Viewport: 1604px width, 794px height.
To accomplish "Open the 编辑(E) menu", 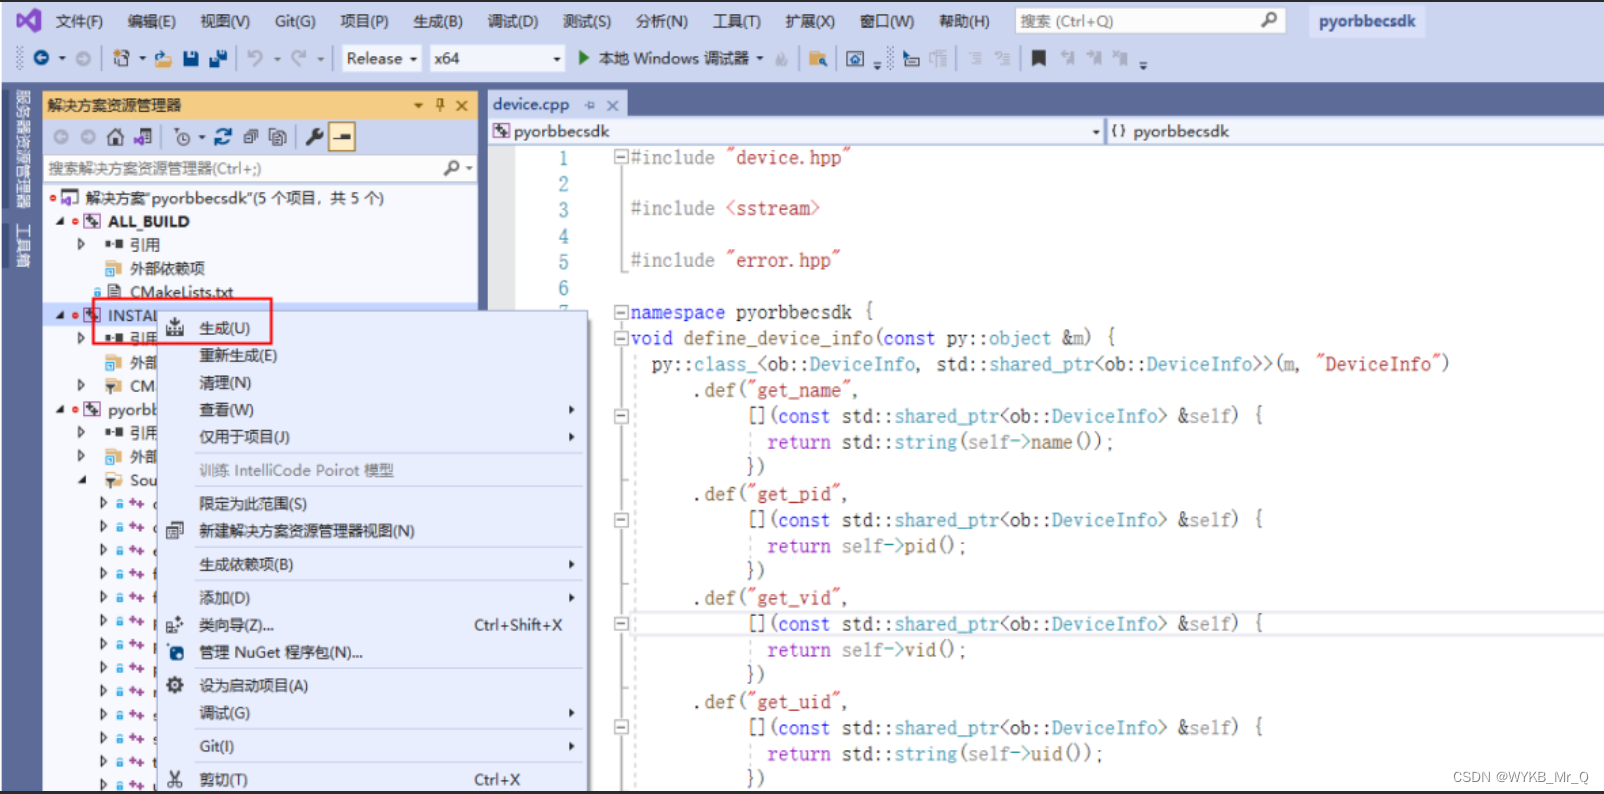I will point(151,21).
